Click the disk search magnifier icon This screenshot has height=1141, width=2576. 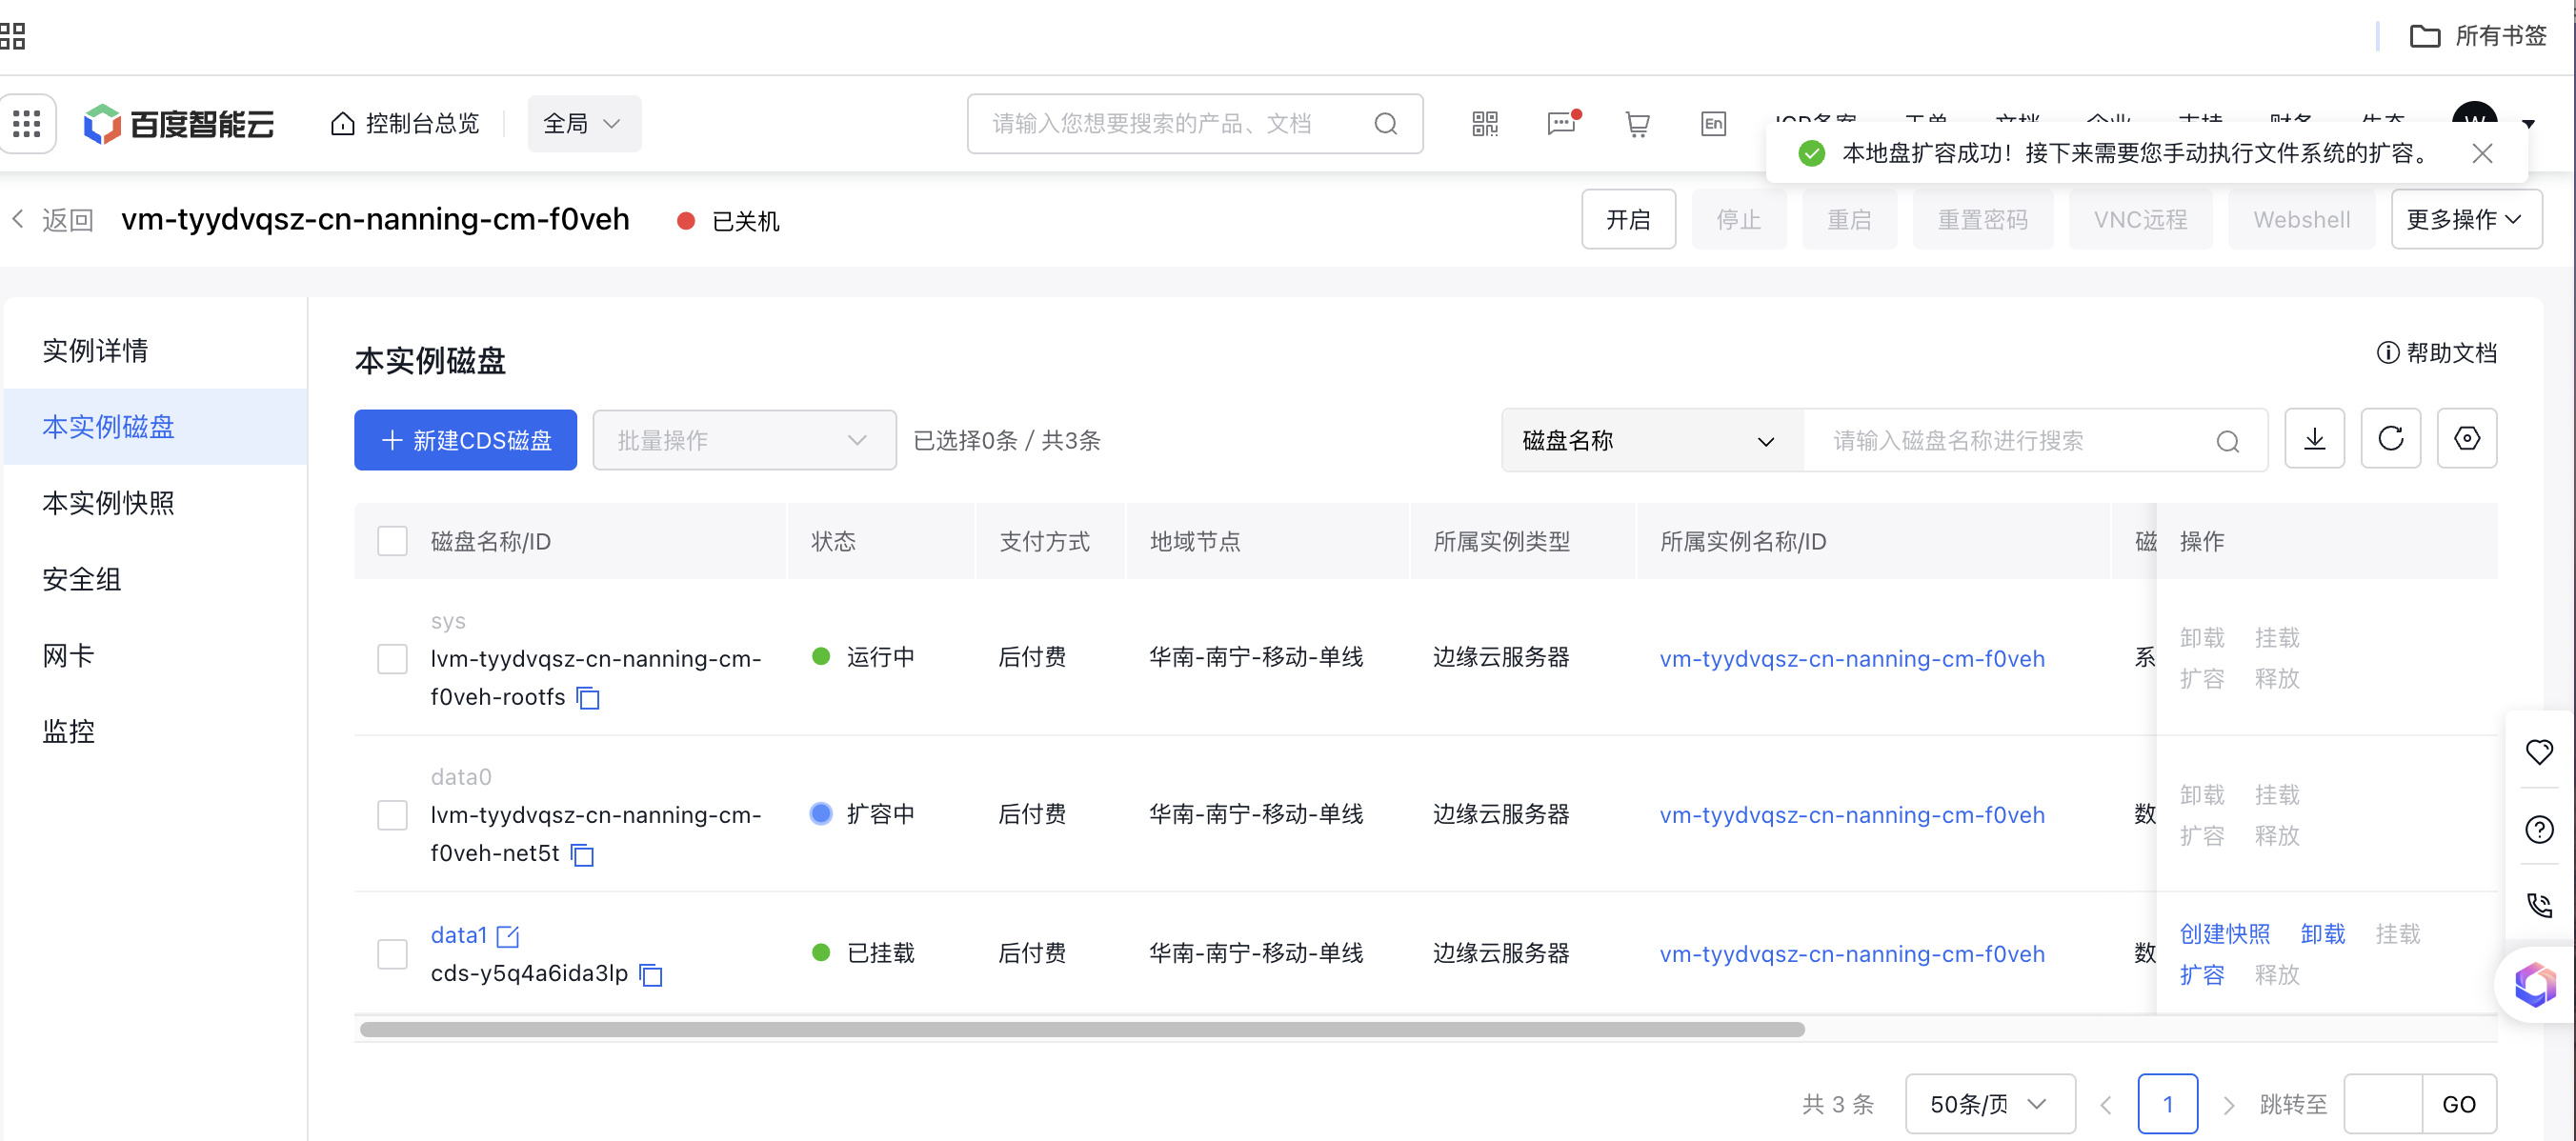click(x=2227, y=441)
